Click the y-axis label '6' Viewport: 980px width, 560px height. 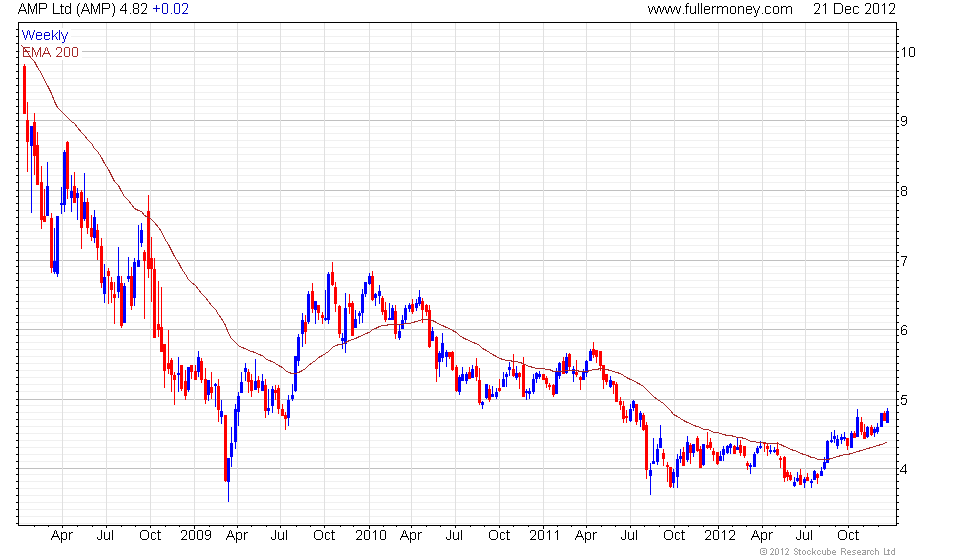pyautogui.click(x=904, y=331)
